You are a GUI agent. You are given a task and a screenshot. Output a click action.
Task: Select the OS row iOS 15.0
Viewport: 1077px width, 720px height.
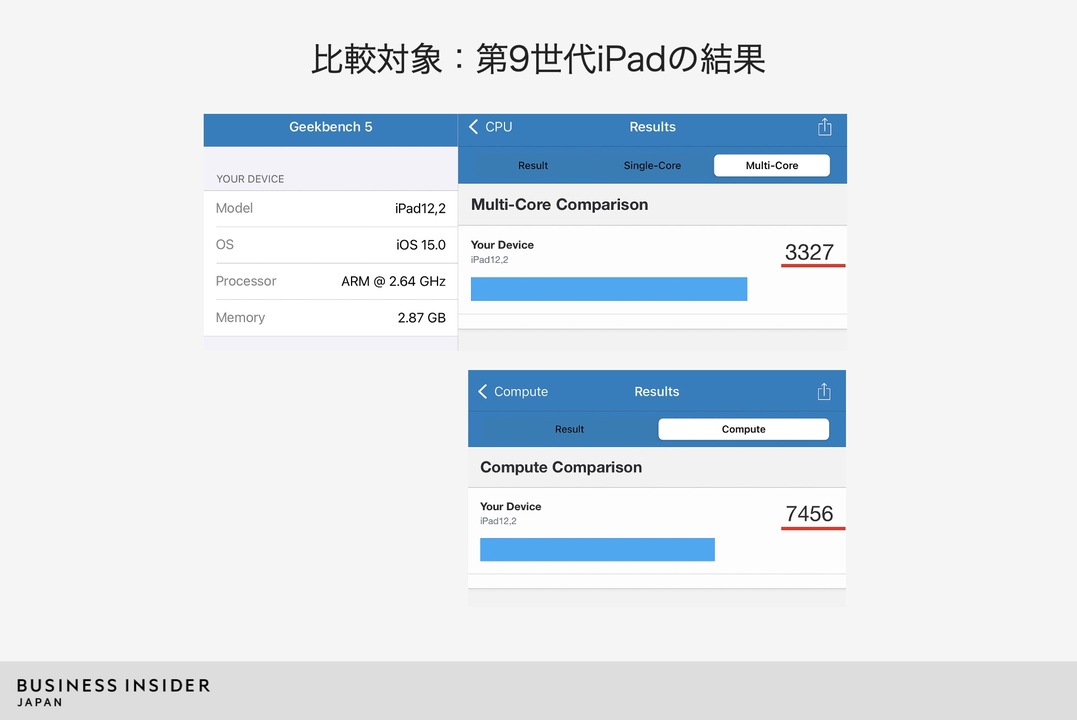(x=330, y=245)
